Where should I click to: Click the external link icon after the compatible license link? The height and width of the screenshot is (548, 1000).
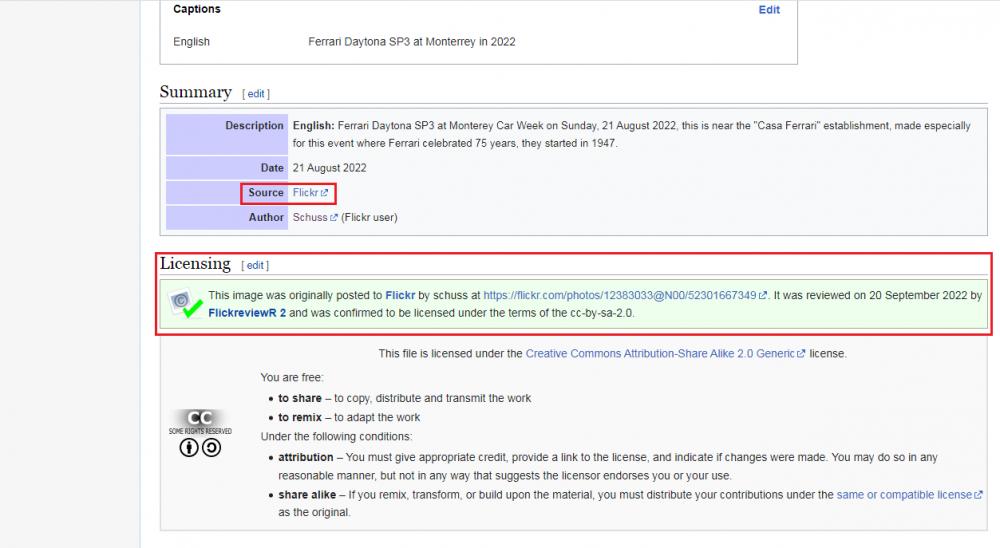point(978,494)
